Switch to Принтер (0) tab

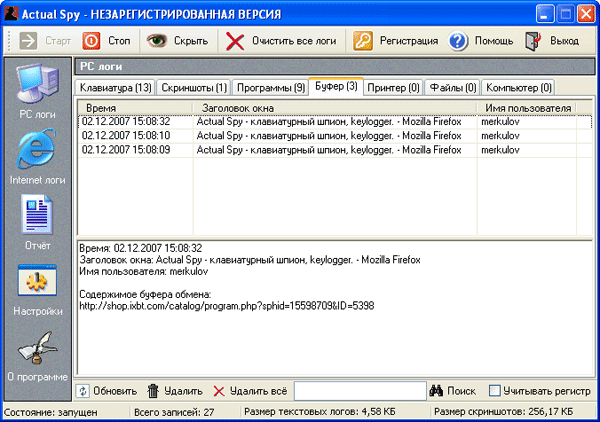click(393, 88)
